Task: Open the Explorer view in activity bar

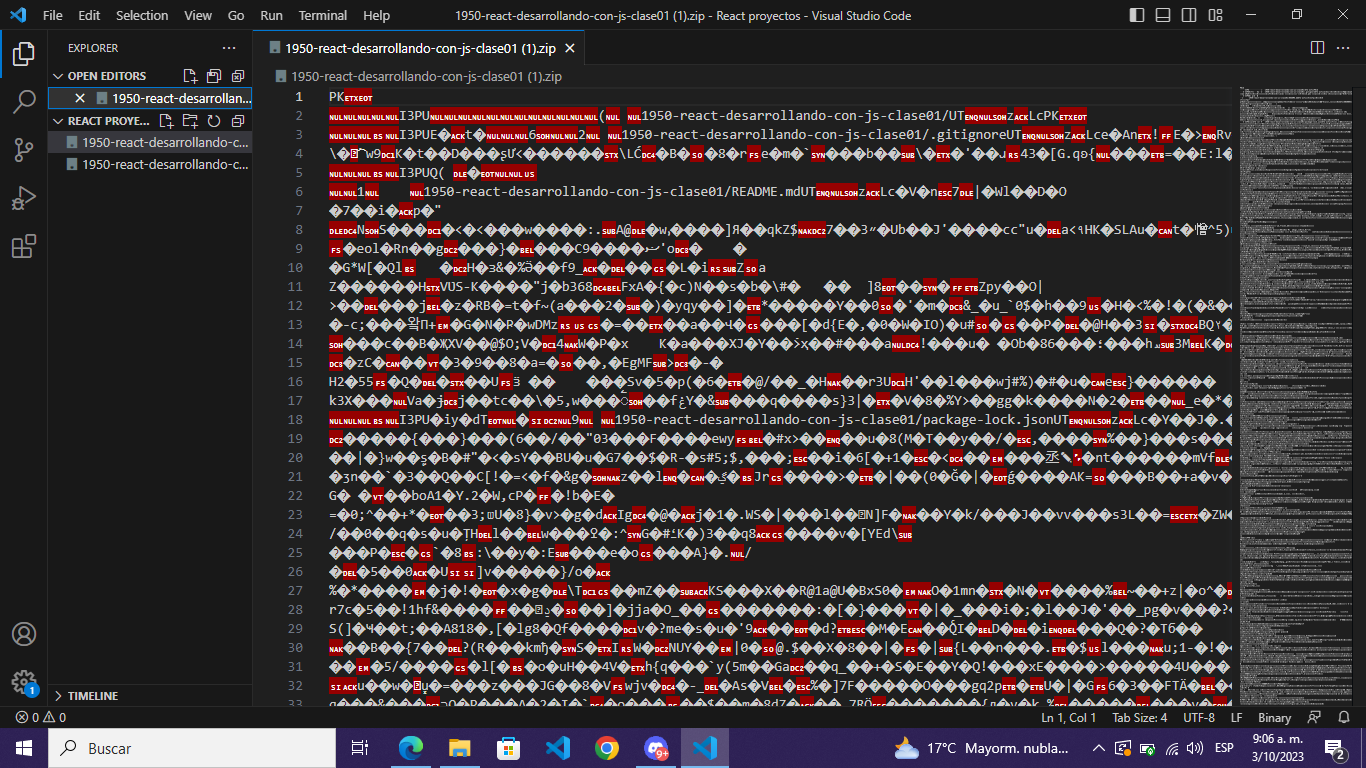Action: click(24, 53)
